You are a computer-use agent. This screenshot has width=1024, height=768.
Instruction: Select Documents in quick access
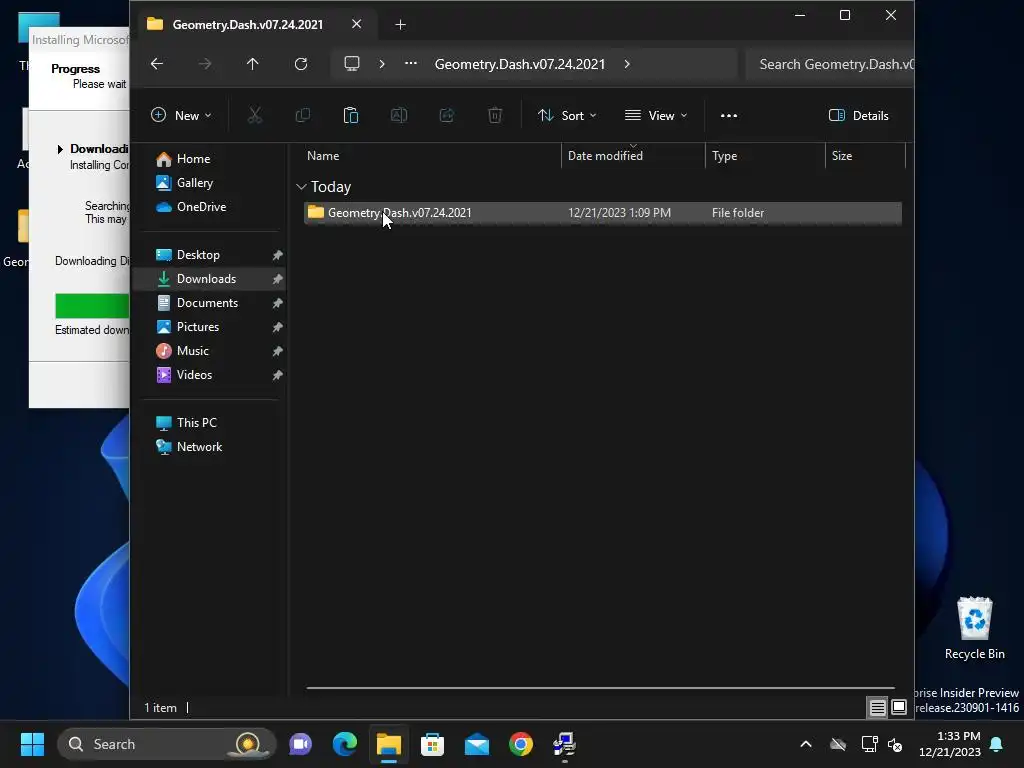click(209, 303)
